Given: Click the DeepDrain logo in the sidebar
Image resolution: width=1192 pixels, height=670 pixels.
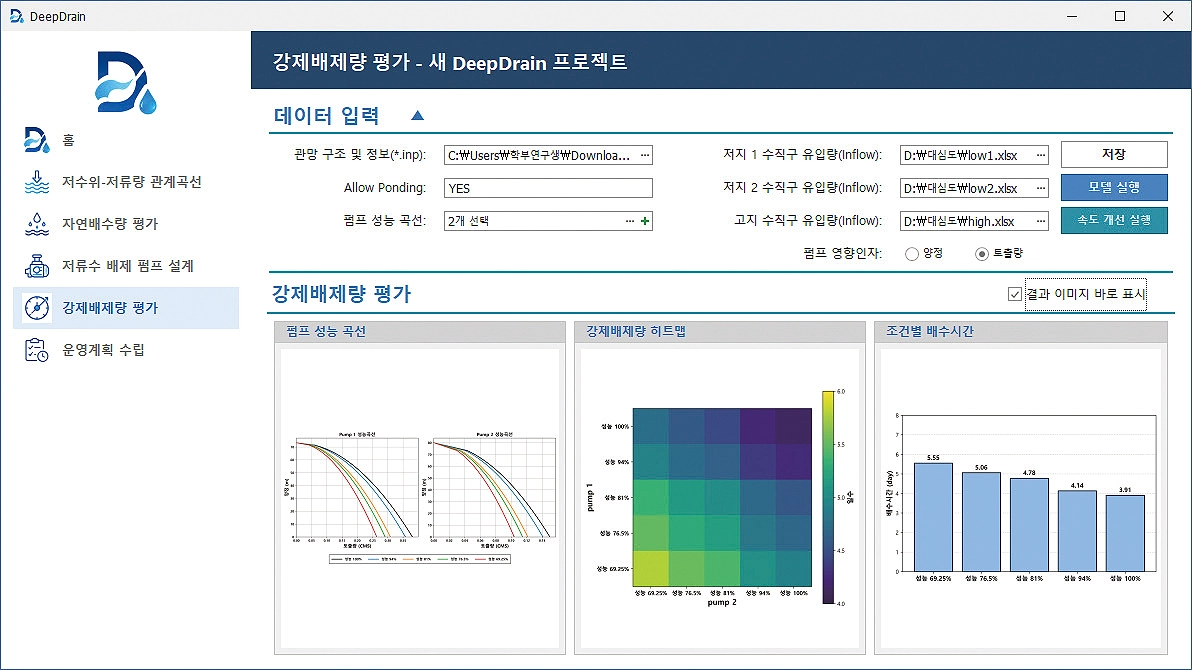Looking at the screenshot, I should (x=126, y=83).
